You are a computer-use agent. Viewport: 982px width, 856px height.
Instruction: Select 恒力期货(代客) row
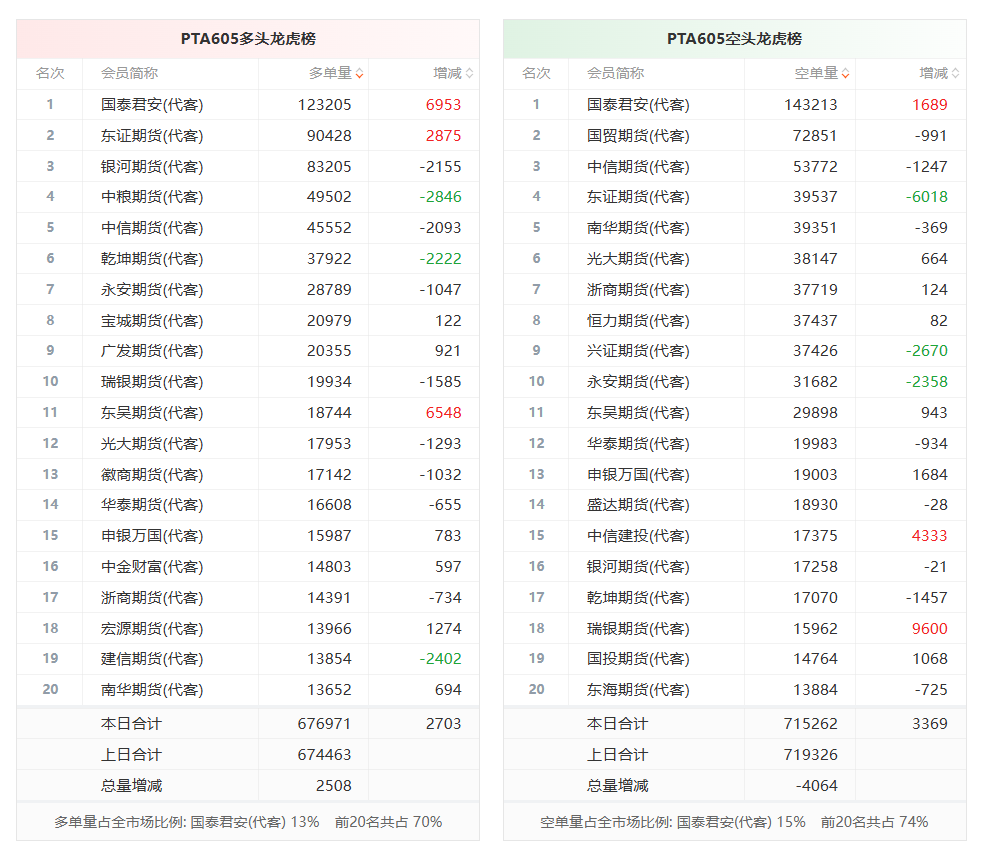pyautogui.click(x=735, y=321)
